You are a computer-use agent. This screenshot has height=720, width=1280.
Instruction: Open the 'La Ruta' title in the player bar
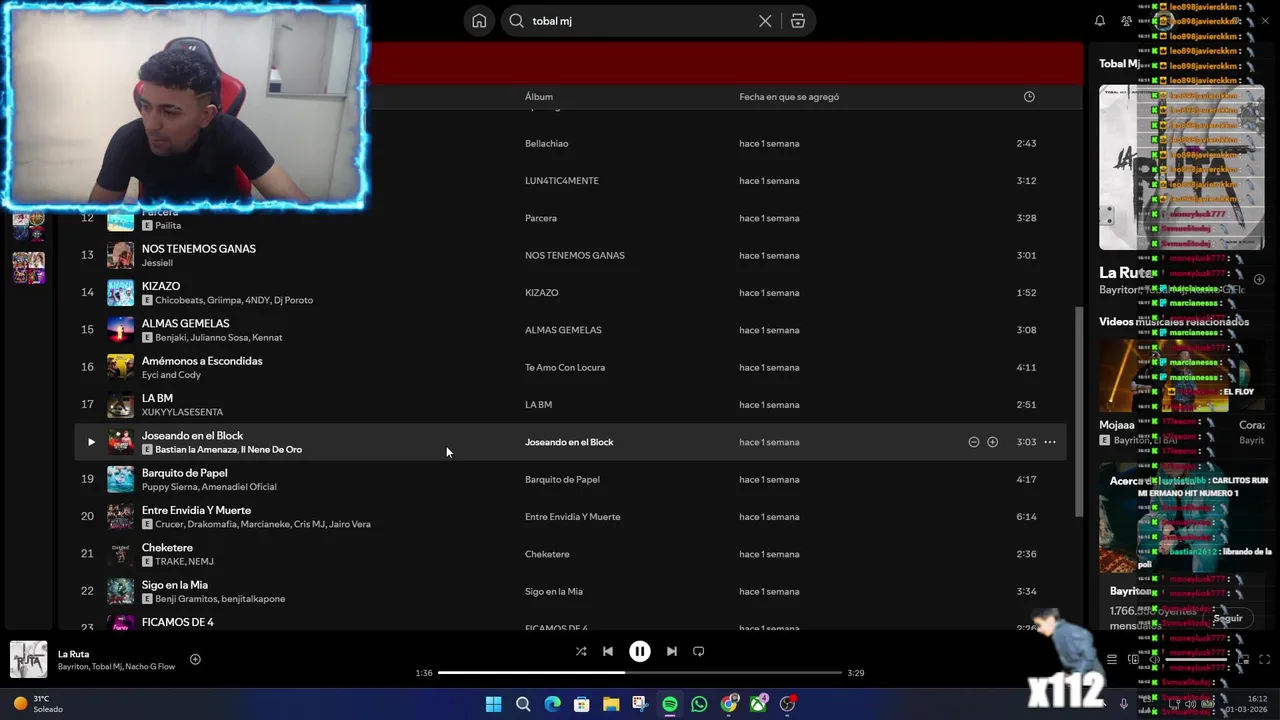point(73,654)
